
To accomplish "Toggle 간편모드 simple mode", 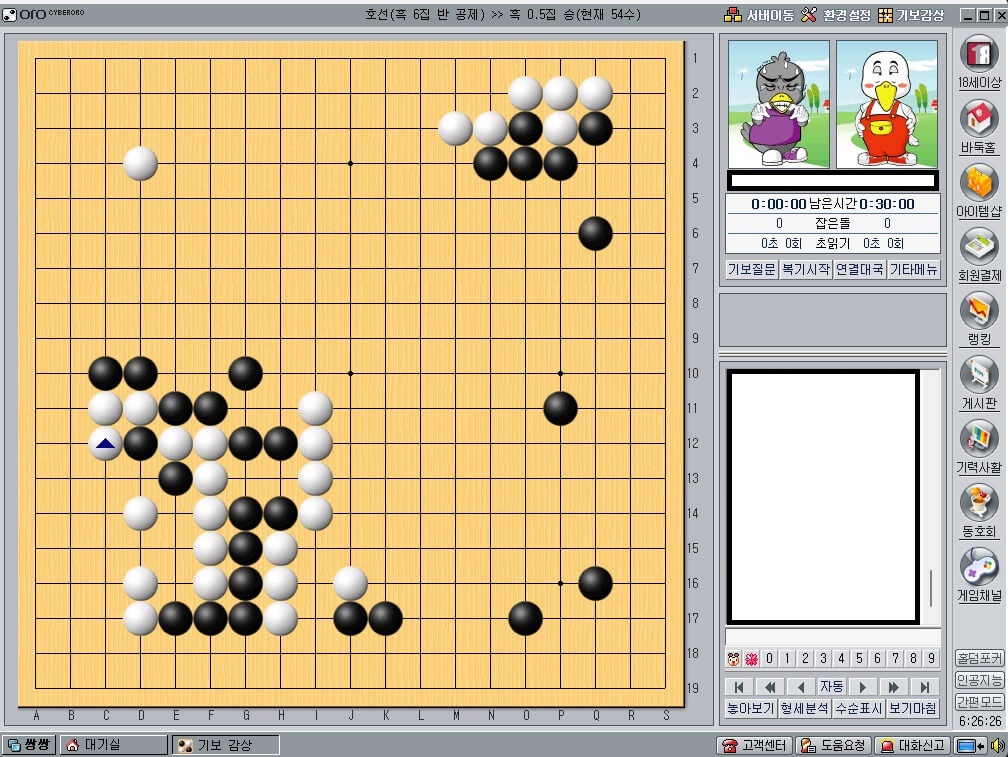I will click(979, 702).
